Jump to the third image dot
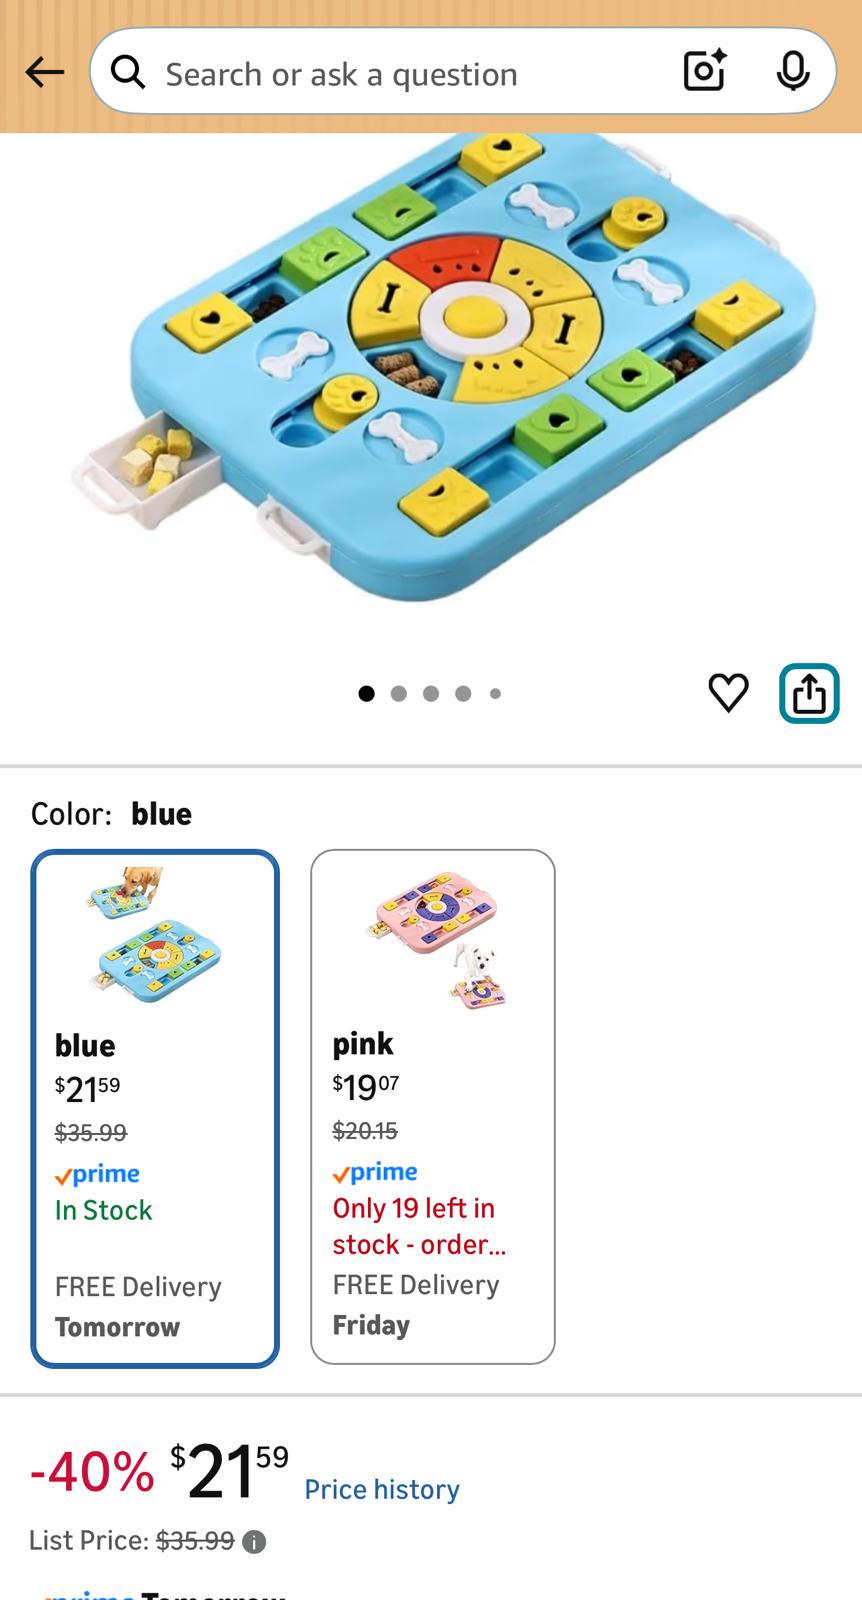The width and height of the screenshot is (862, 1600). click(x=431, y=693)
